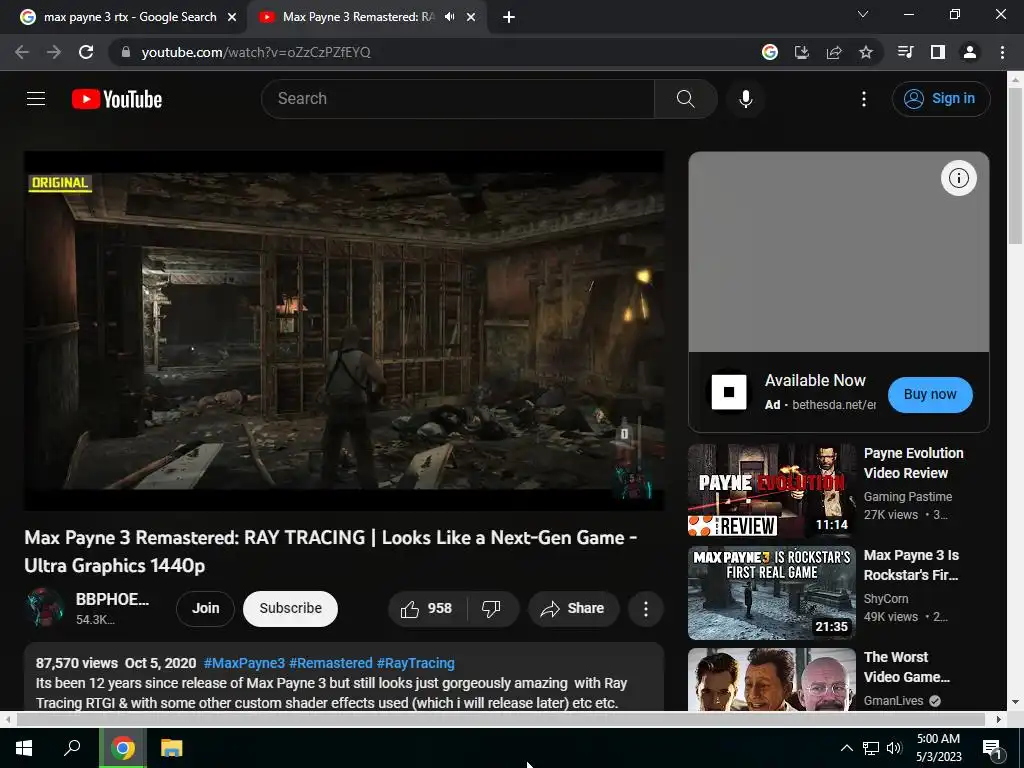Screen dimensions: 1024x768
Task: Click the YouTube search input field
Action: tap(457, 99)
